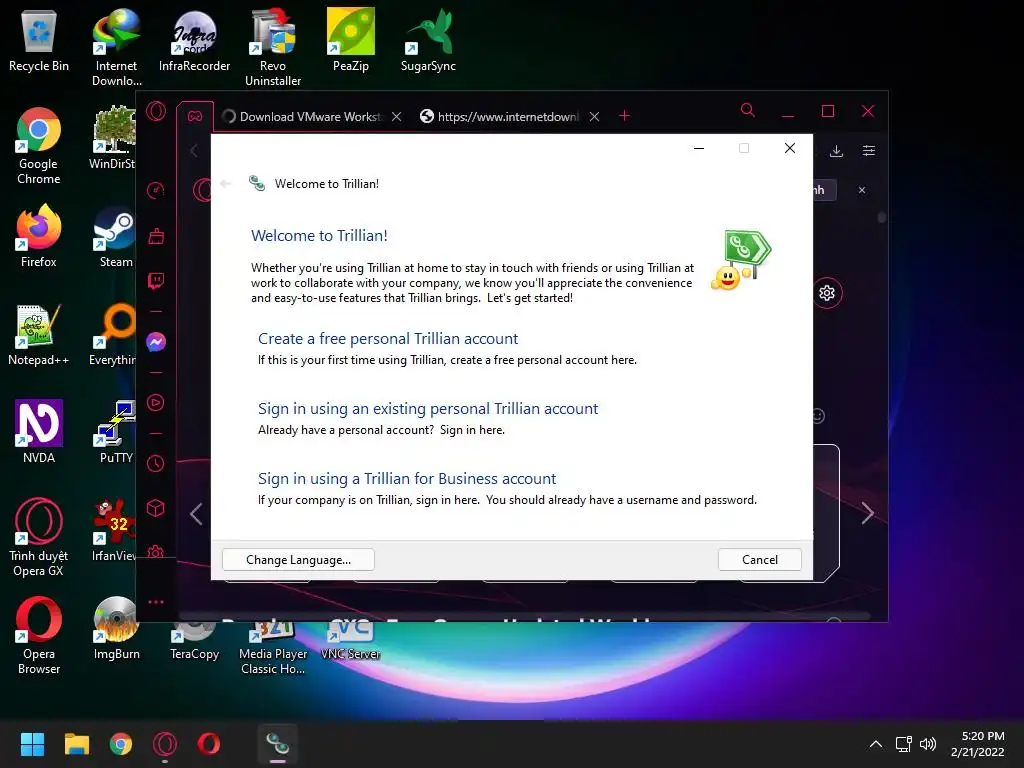Image resolution: width=1024 pixels, height=768 pixels.
Task: Launch InfraRecorder from the desktop
Action: 194,40
